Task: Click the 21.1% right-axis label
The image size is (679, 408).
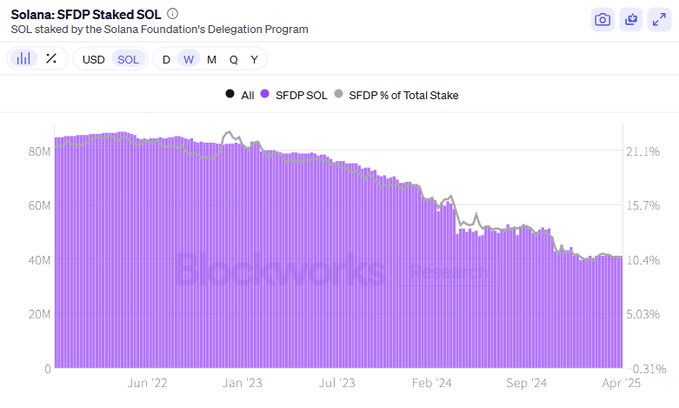Action: tap(643, 152)
